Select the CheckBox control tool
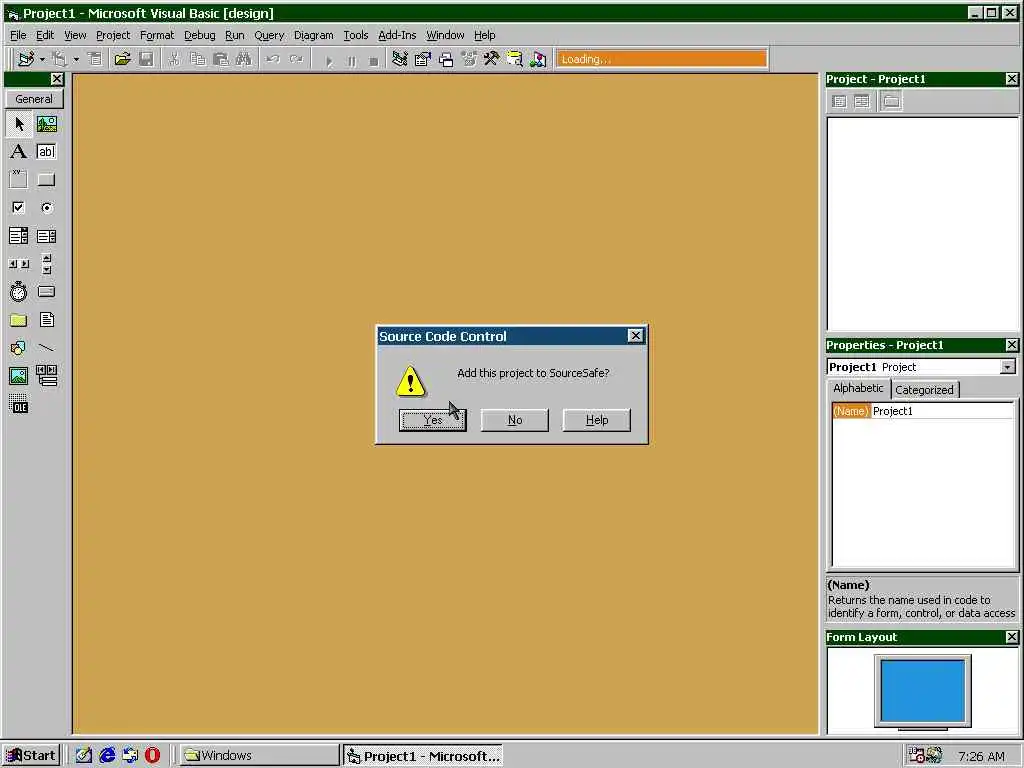Image resolution: width=1024 pixels, height=768 pixels. (19, 208)
